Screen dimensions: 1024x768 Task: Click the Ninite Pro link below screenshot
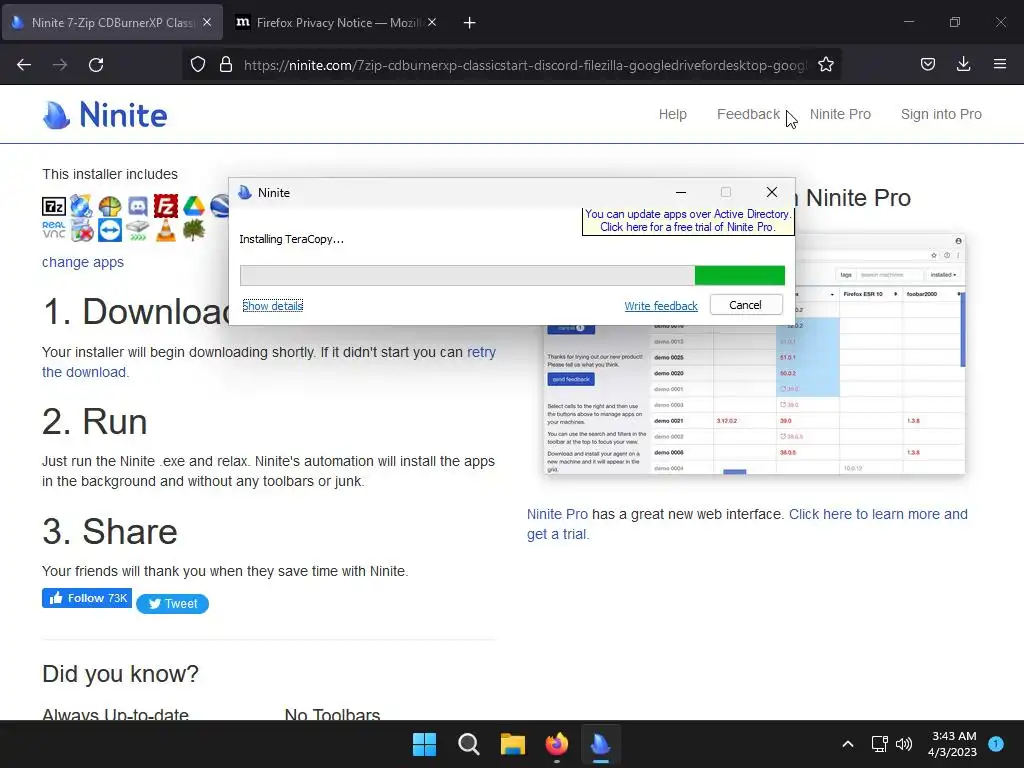pyautogui.click(x=557, y=514)
